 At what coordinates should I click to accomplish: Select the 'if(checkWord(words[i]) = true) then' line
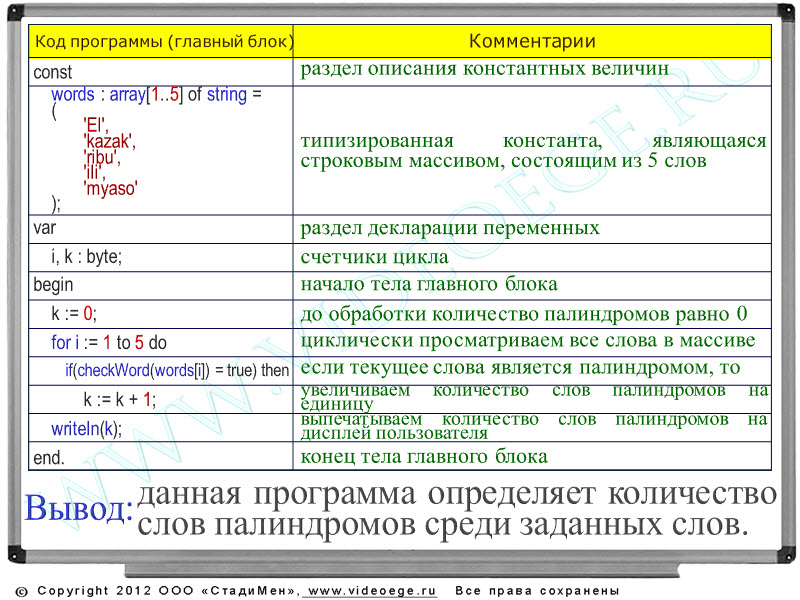pos(177,370)
